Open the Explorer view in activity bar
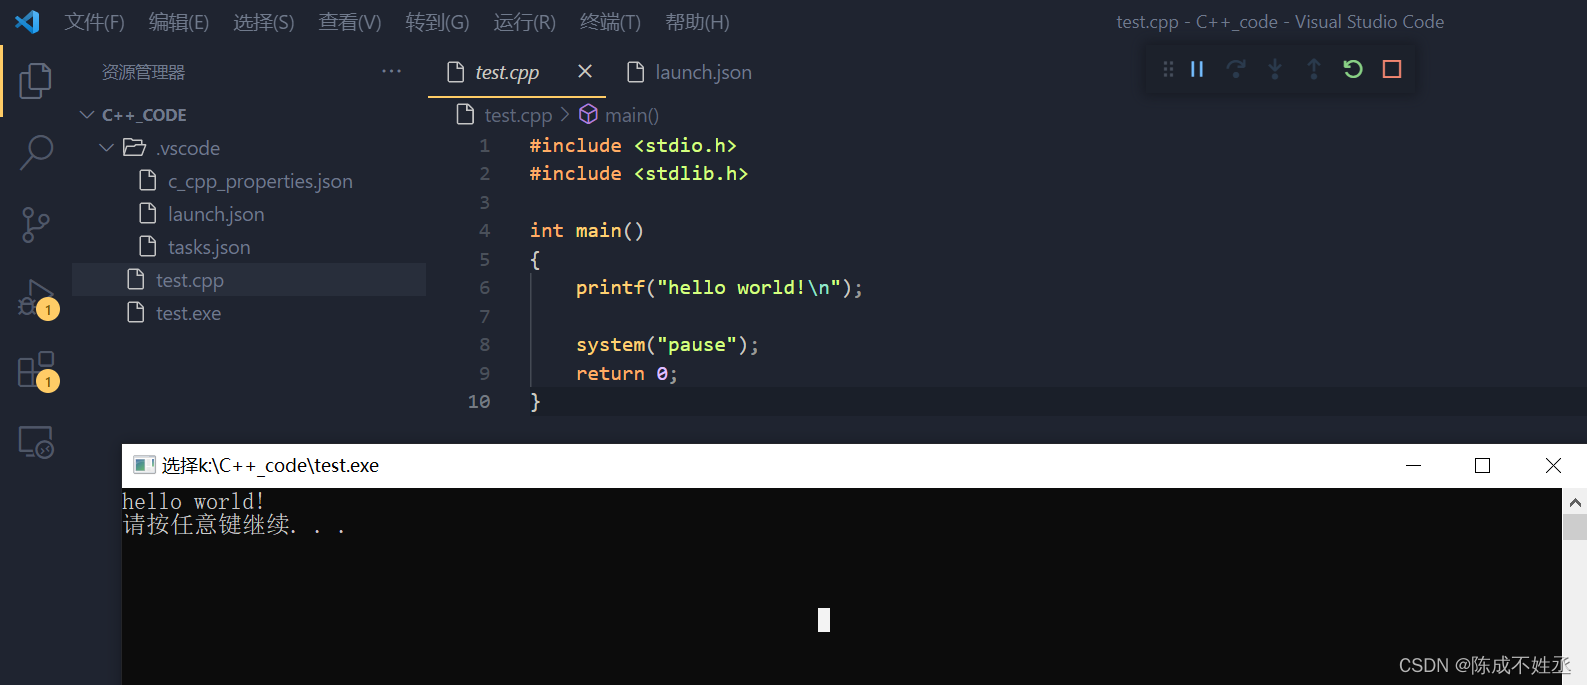This screenshot has height=685, width=1587. (36, 80)
